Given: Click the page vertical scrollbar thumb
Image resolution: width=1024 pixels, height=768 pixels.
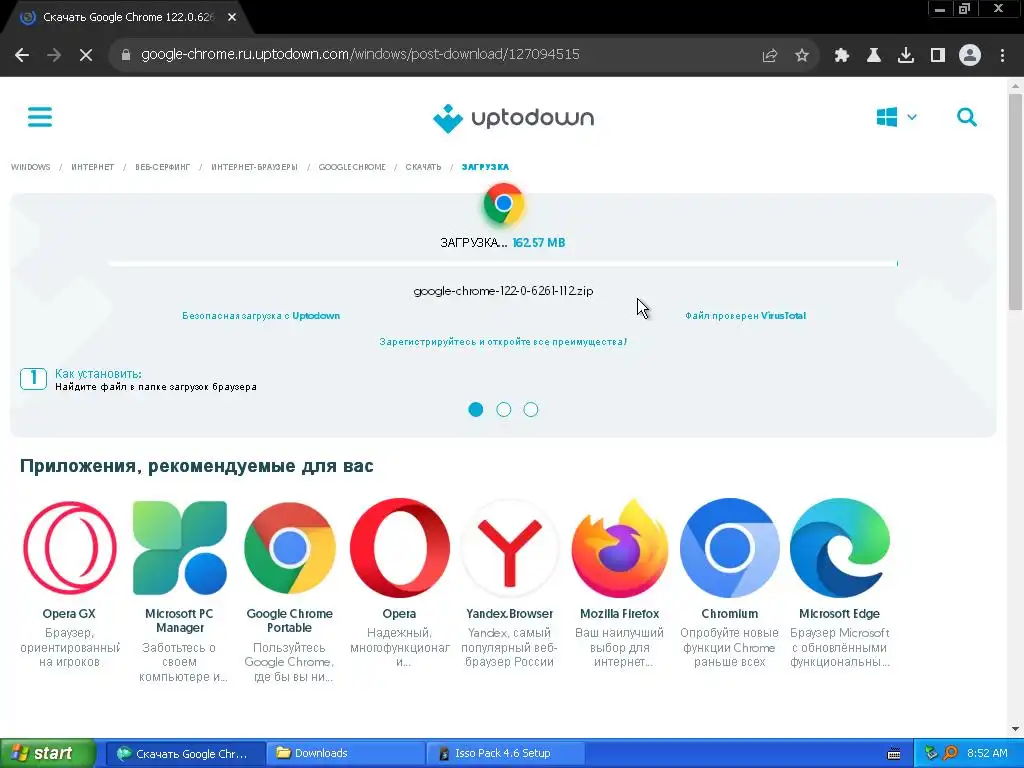Looking at the screenshot, I should pos(1015,202).
